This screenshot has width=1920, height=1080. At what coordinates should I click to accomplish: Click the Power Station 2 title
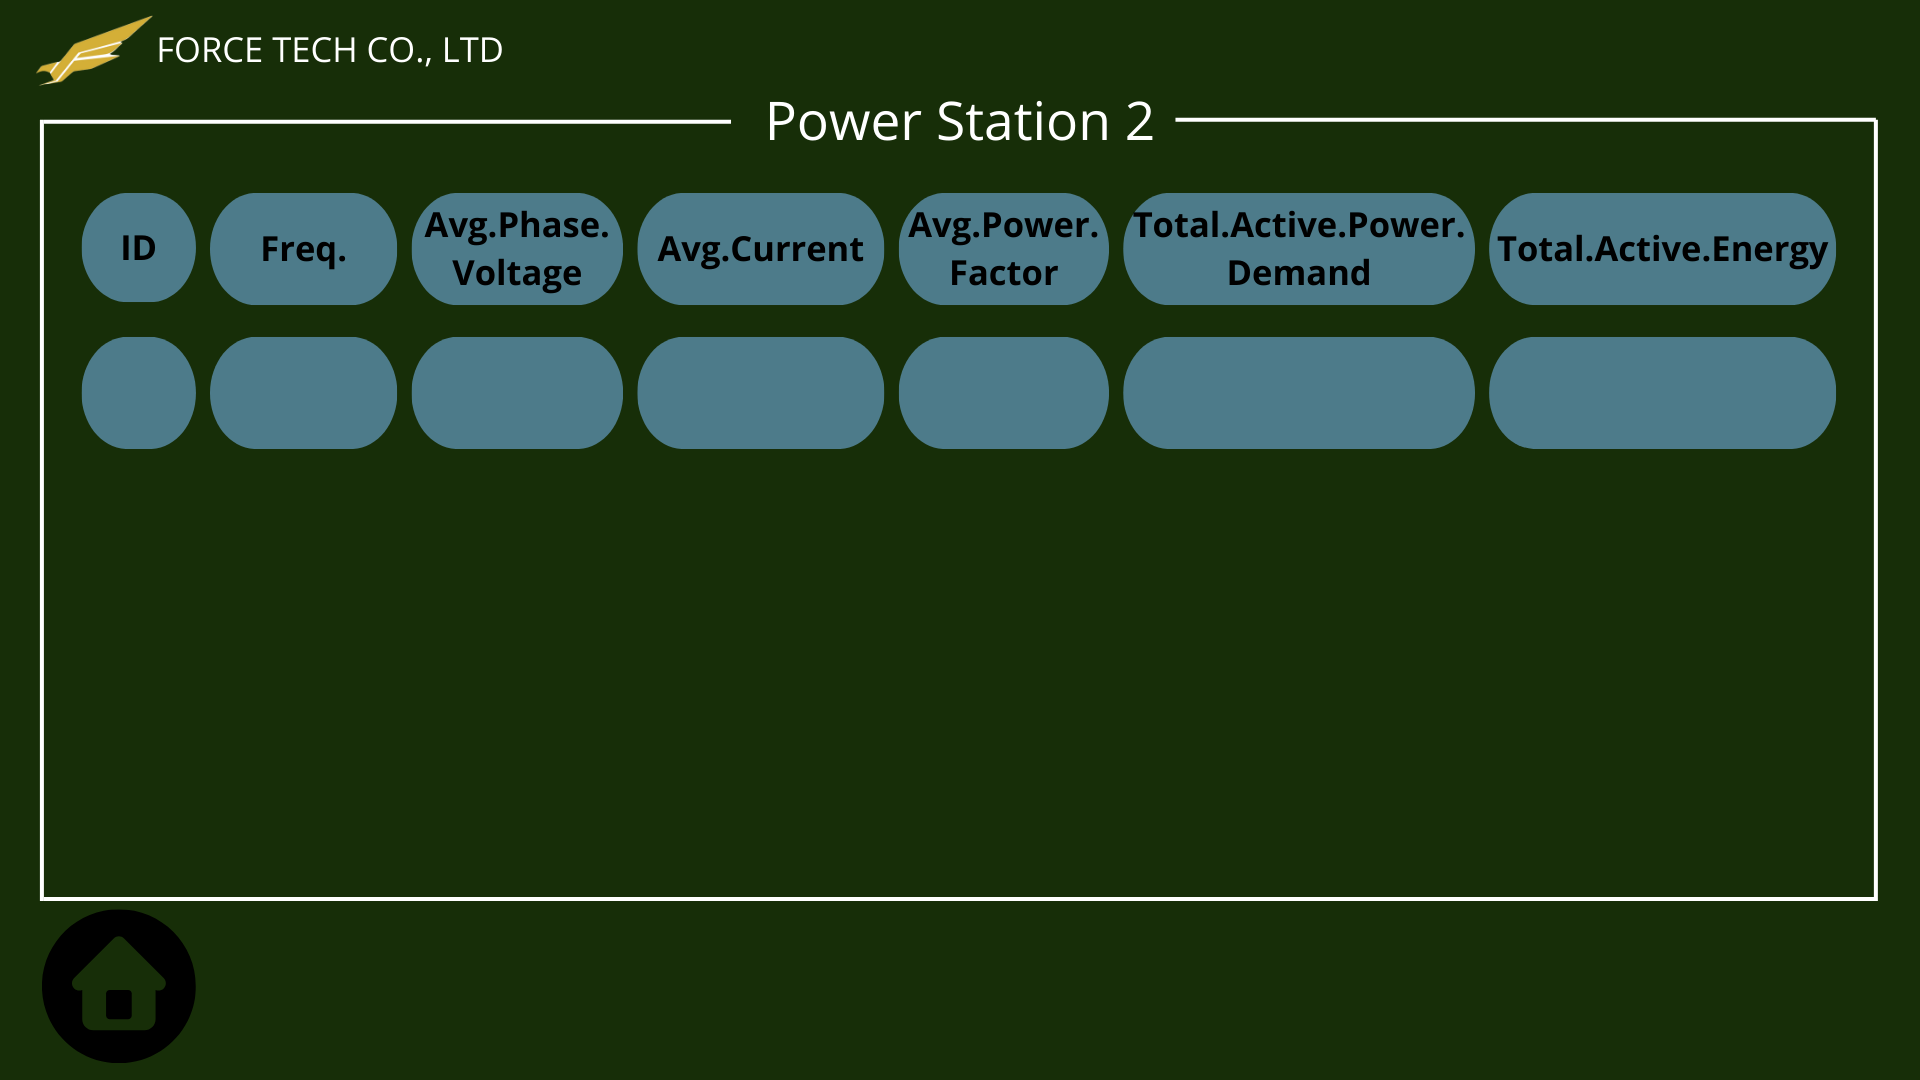960,122
